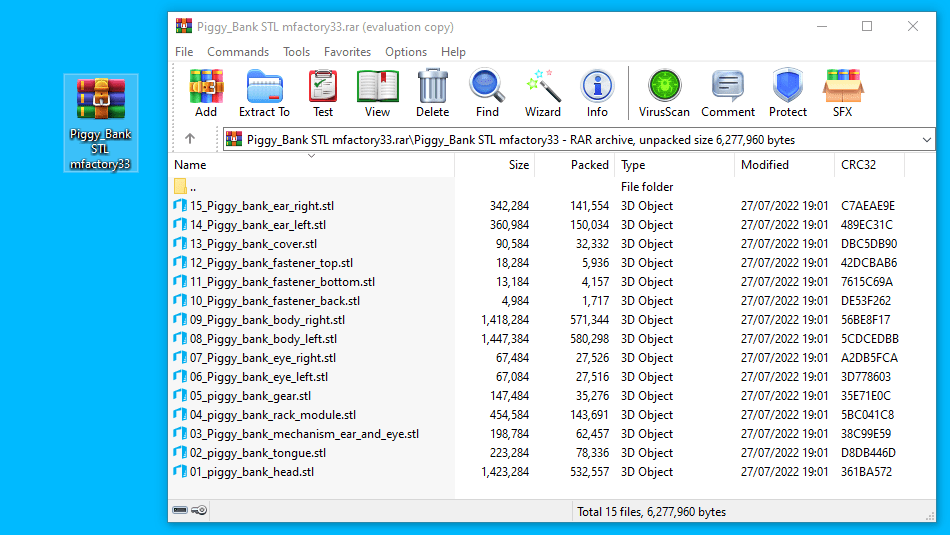
Task: Click icon of 10_Piggy_bank_fastener_back.stl
Action: [x=180, y=300]
